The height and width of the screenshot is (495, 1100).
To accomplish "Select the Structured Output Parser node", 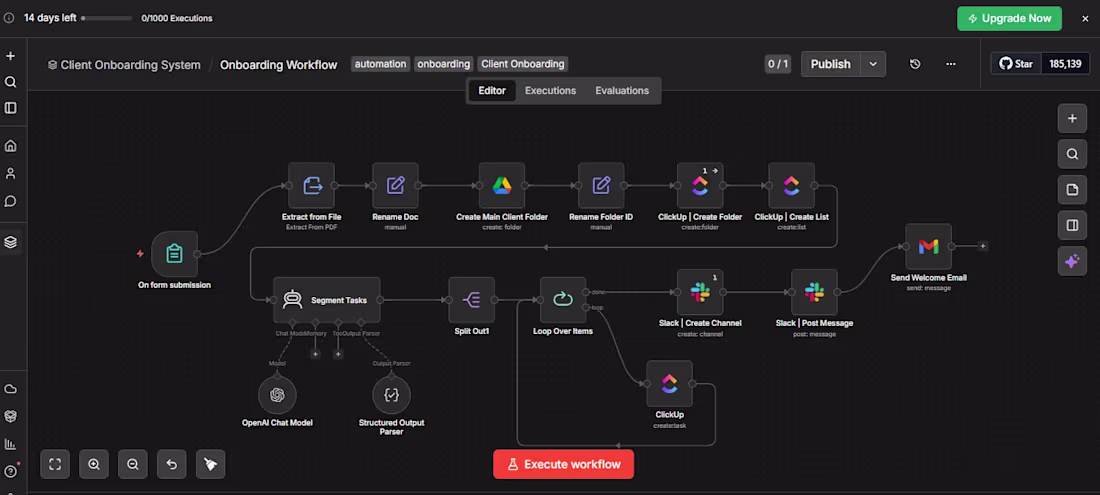I will pos(391,395).
